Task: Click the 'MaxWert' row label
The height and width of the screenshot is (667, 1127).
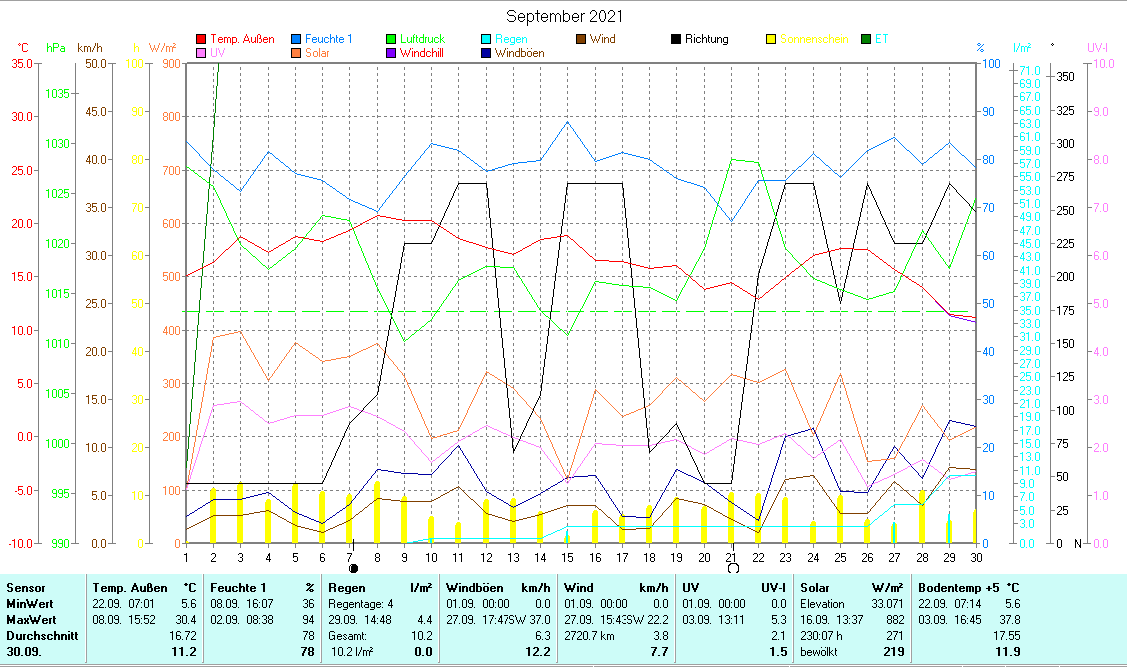Action: (31, 620)
